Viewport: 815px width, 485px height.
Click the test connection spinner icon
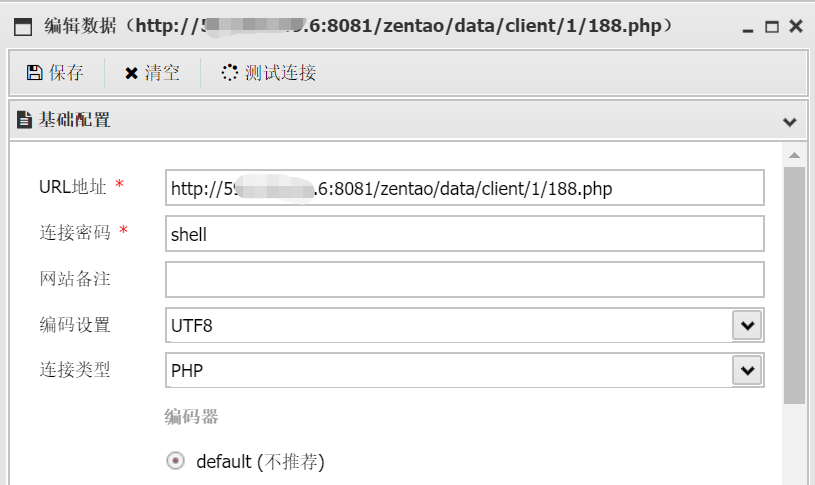(230, 72)
